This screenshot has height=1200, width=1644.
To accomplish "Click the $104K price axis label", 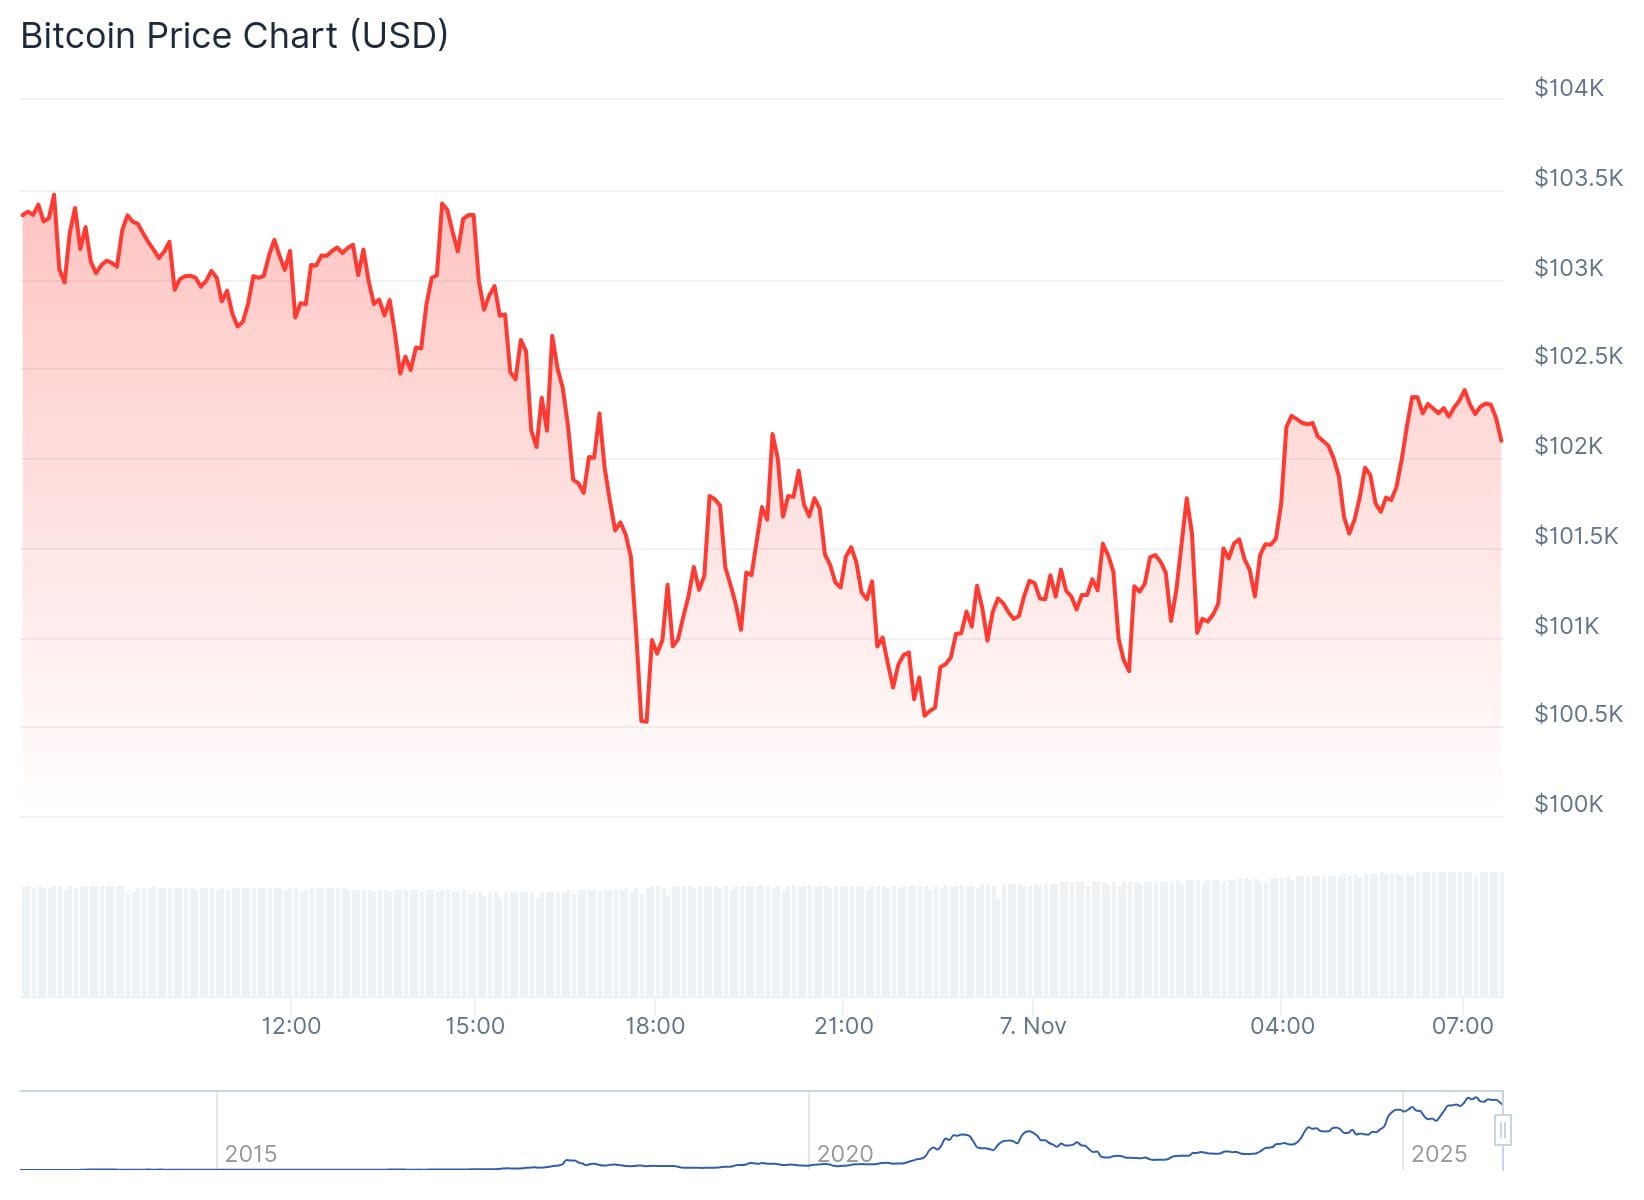I will click(x=1568, y=88).
